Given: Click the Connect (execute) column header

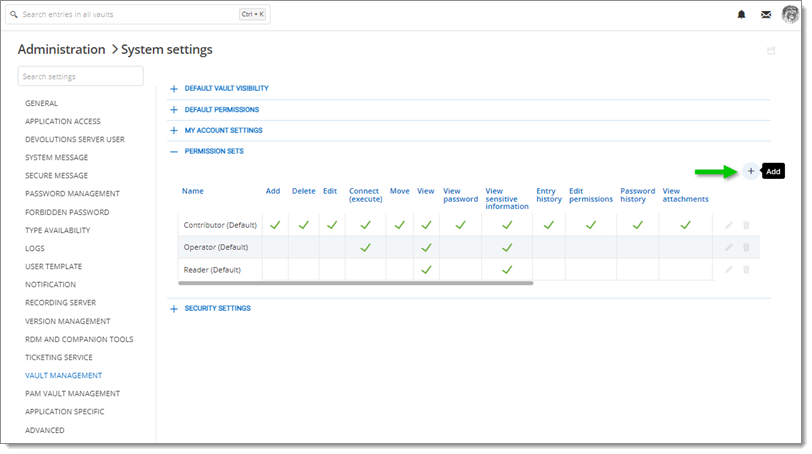Looking at the screenshot, I should click(366, 195).
